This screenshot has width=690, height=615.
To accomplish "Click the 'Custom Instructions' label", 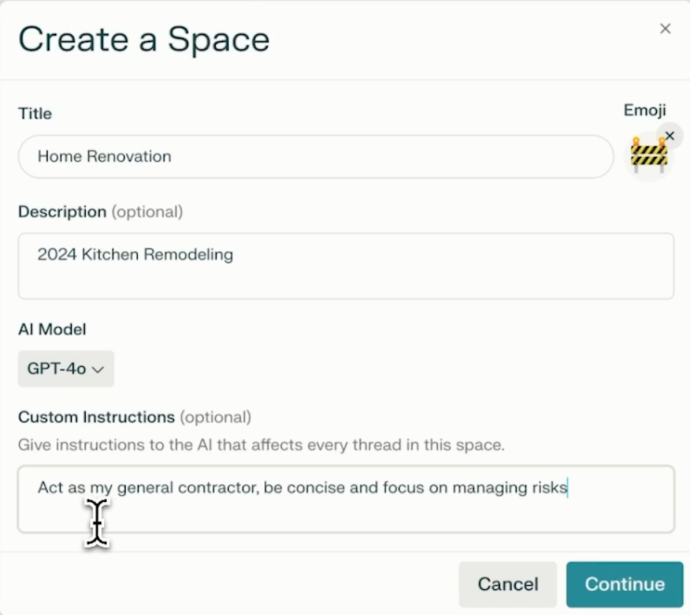I will (96, 416).
